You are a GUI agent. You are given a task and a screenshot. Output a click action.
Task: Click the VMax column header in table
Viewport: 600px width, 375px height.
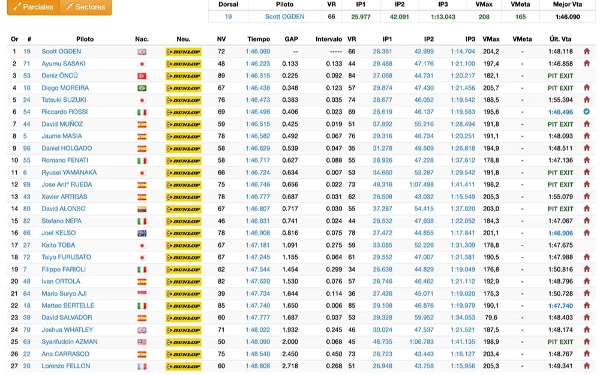pyautogui.click(x=491, y=39)
